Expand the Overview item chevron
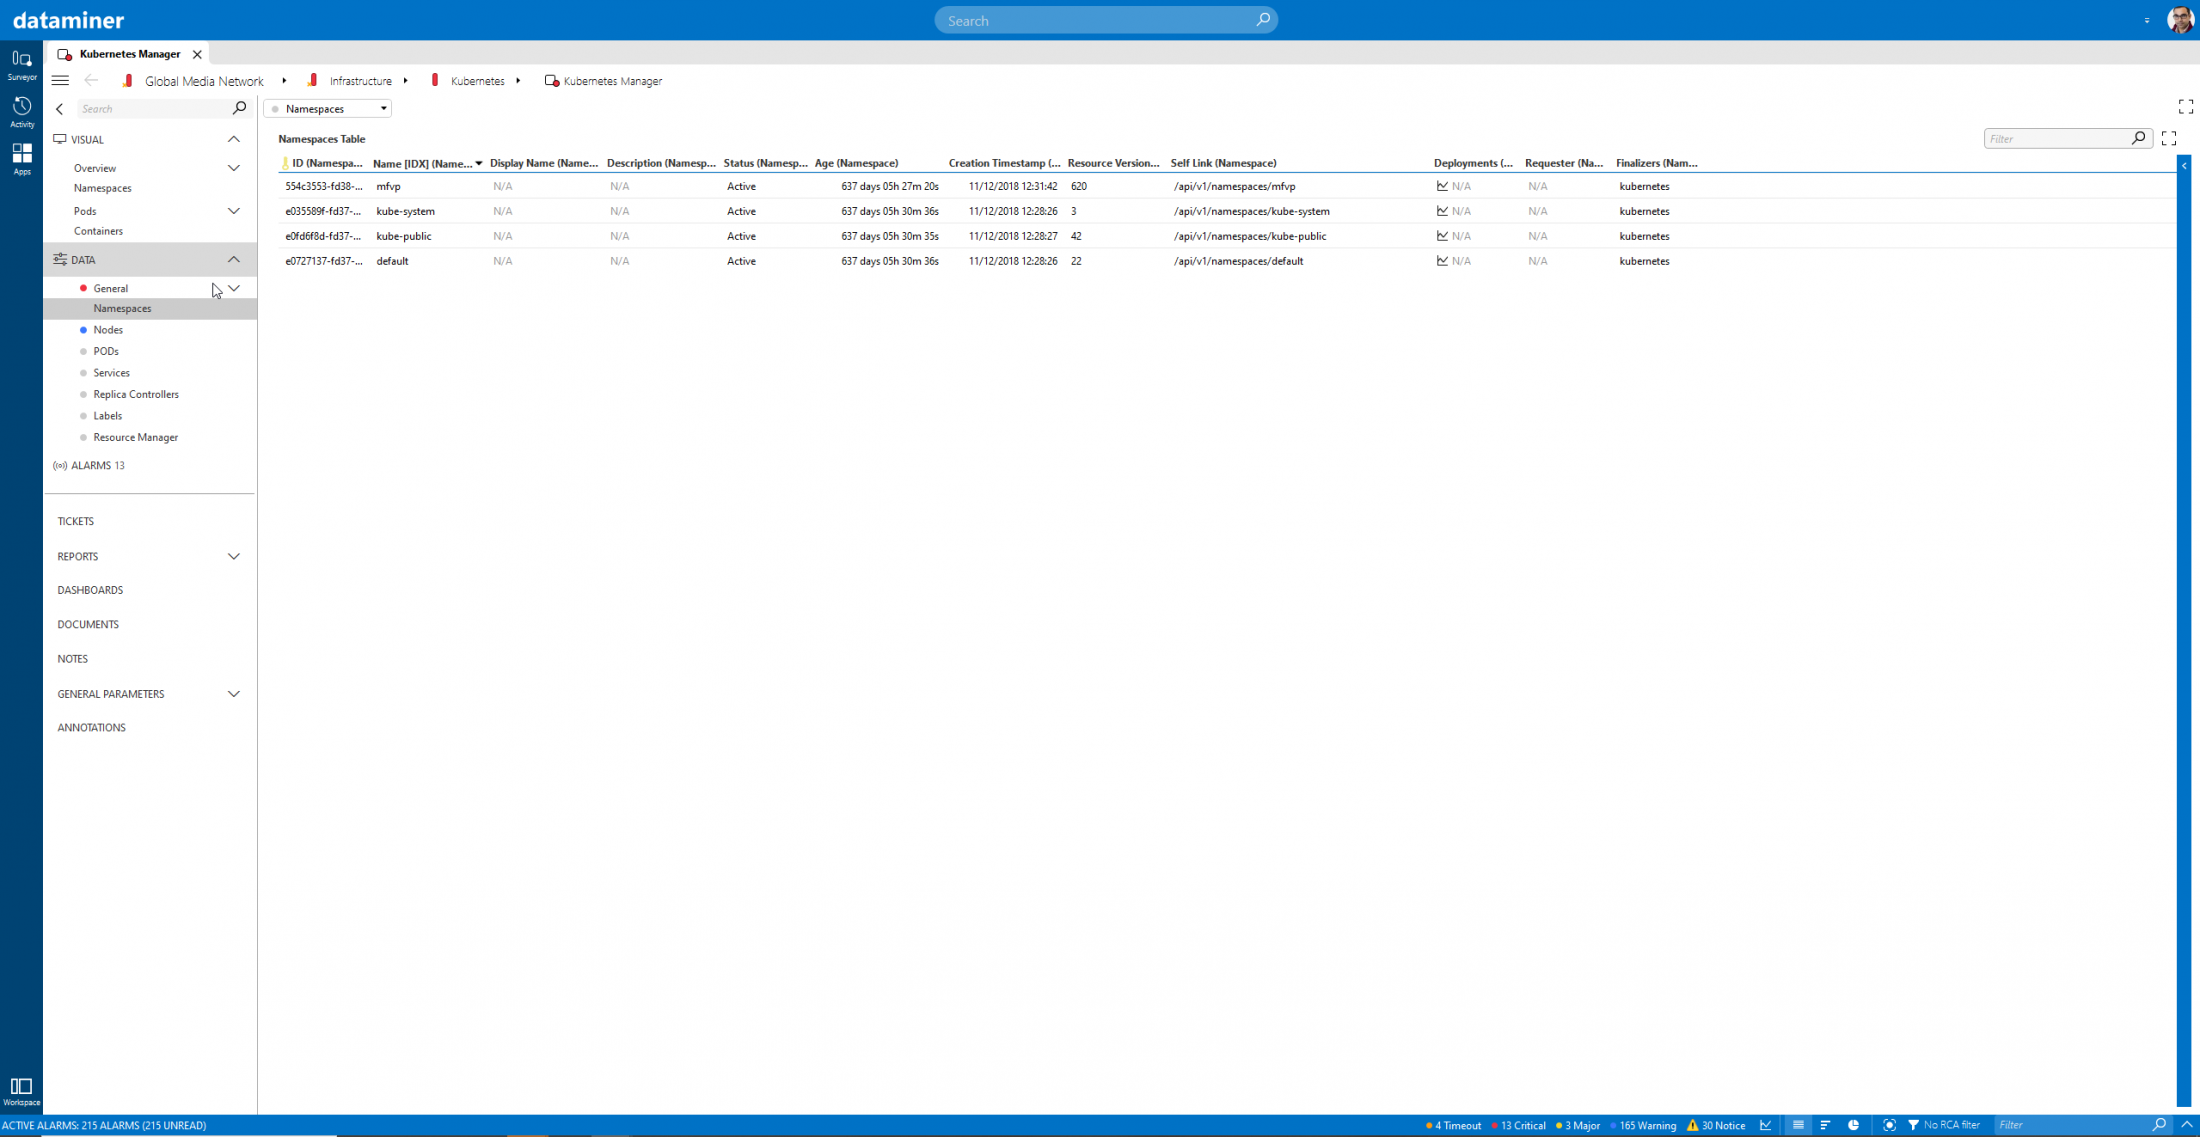The image size is (2200, 1137). [234, 168]
